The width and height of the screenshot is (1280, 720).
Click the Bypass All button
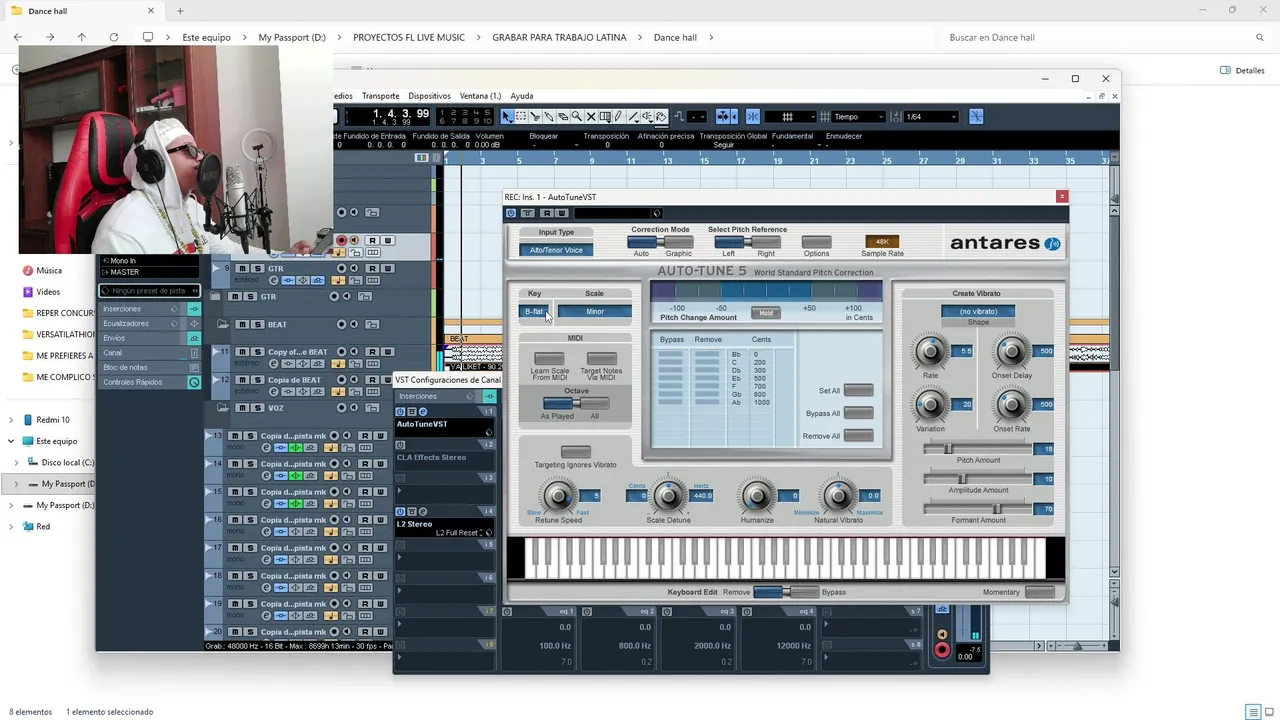pos(858,413)
